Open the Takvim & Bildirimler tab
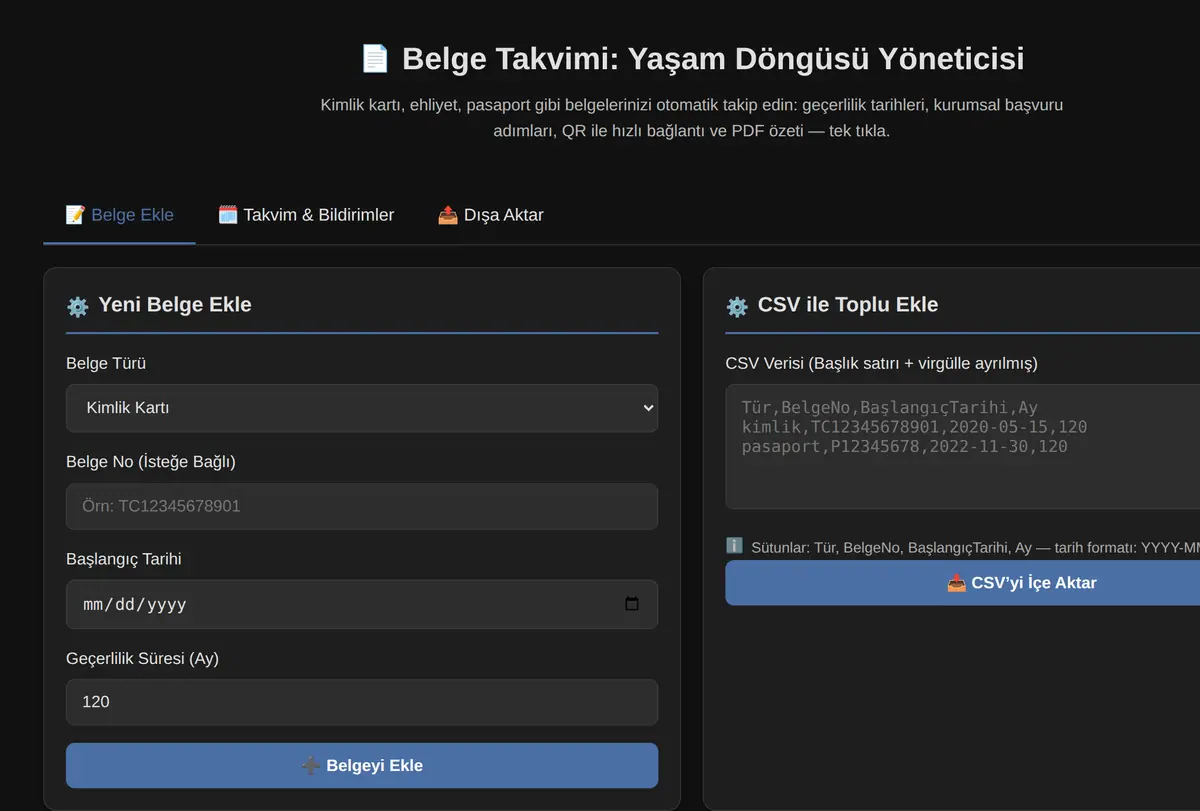 coord(306,215)
